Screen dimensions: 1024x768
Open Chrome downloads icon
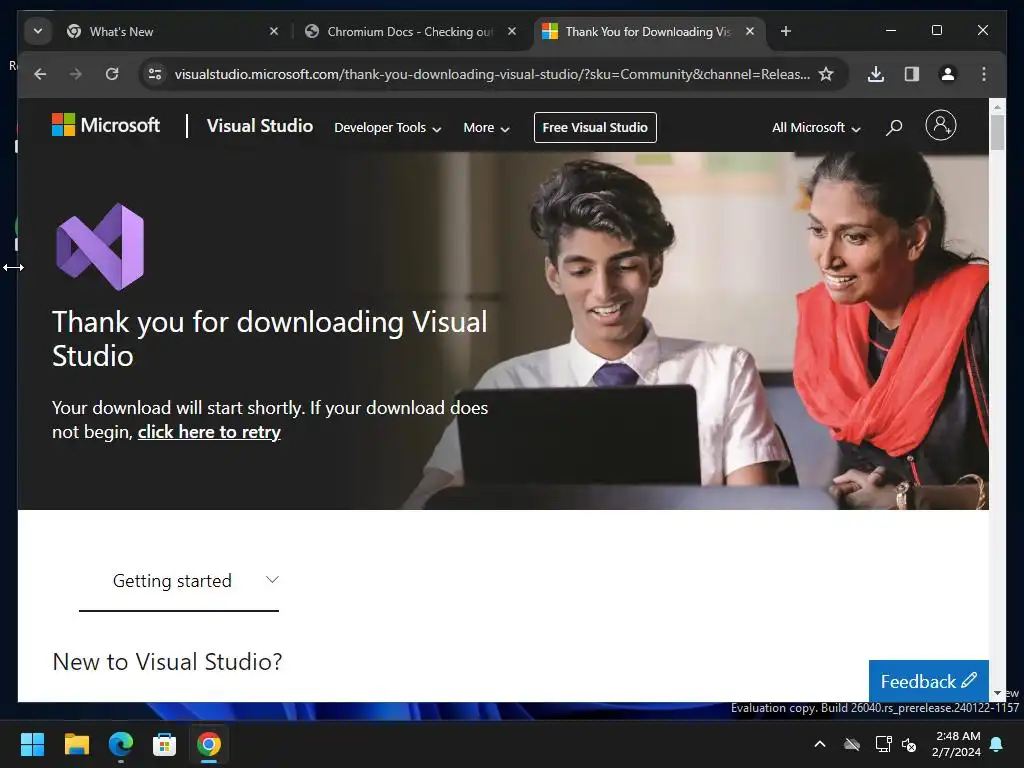(876, 74)
